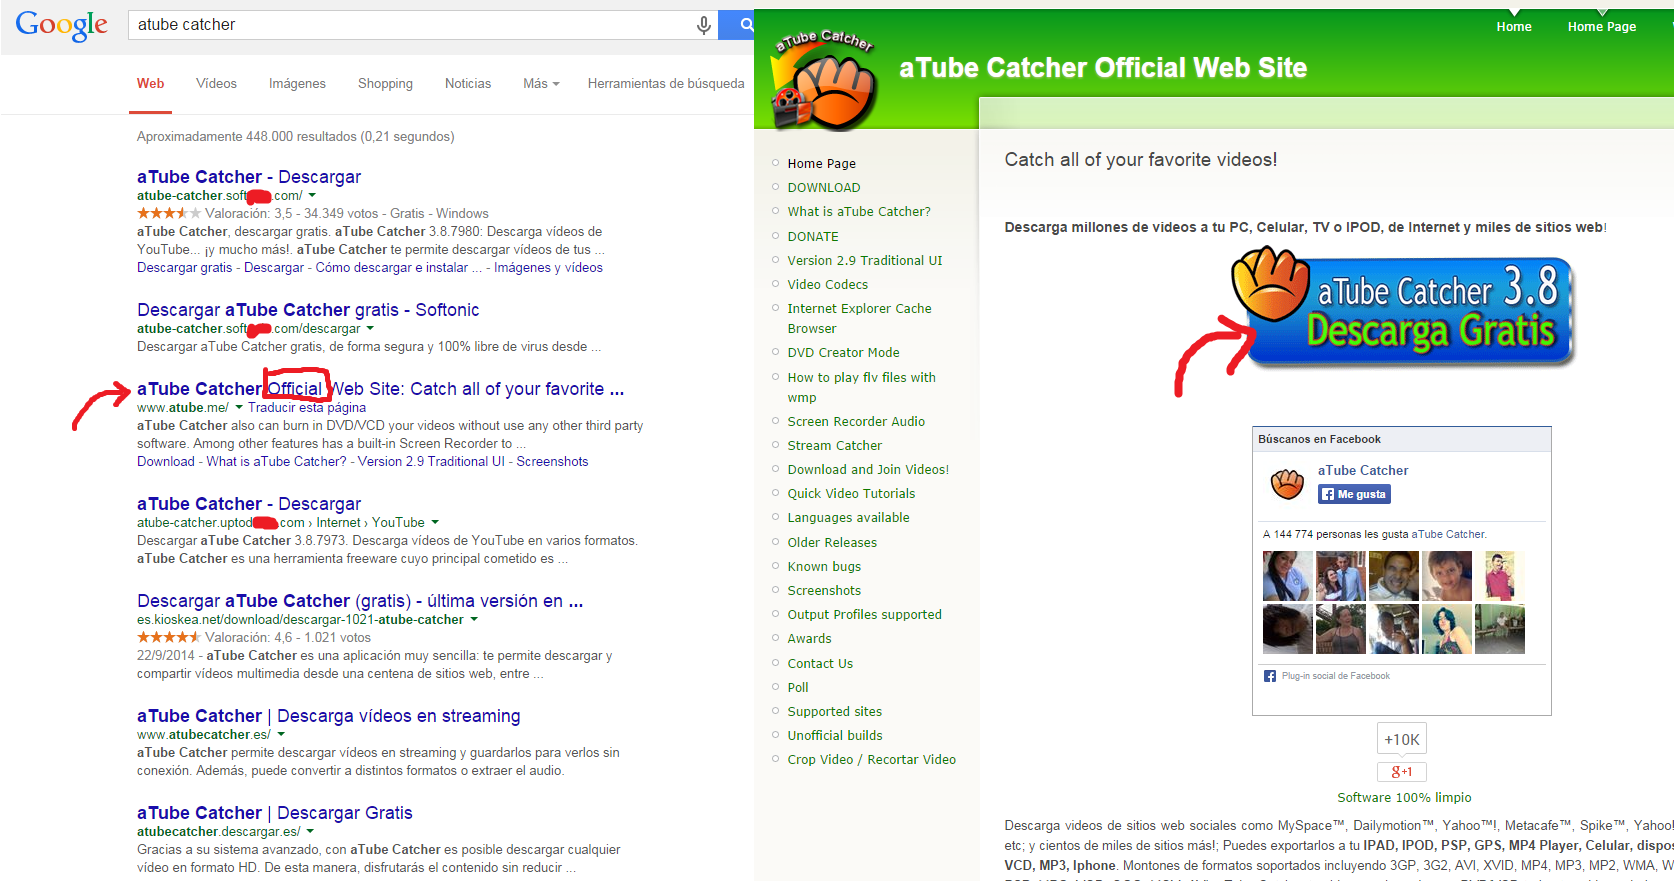Open Quick Video Tutorials sidebar link
This screenshot has width=1674, height=887.
point(851,494)
